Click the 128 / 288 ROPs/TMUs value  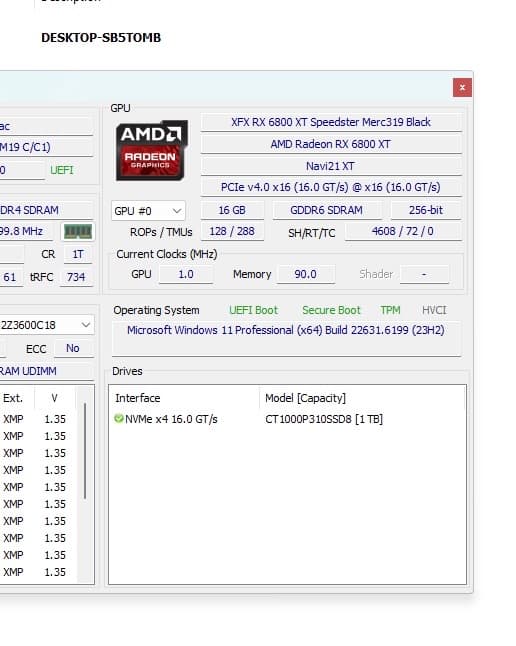pyautogui.click(x=232, y=232)
